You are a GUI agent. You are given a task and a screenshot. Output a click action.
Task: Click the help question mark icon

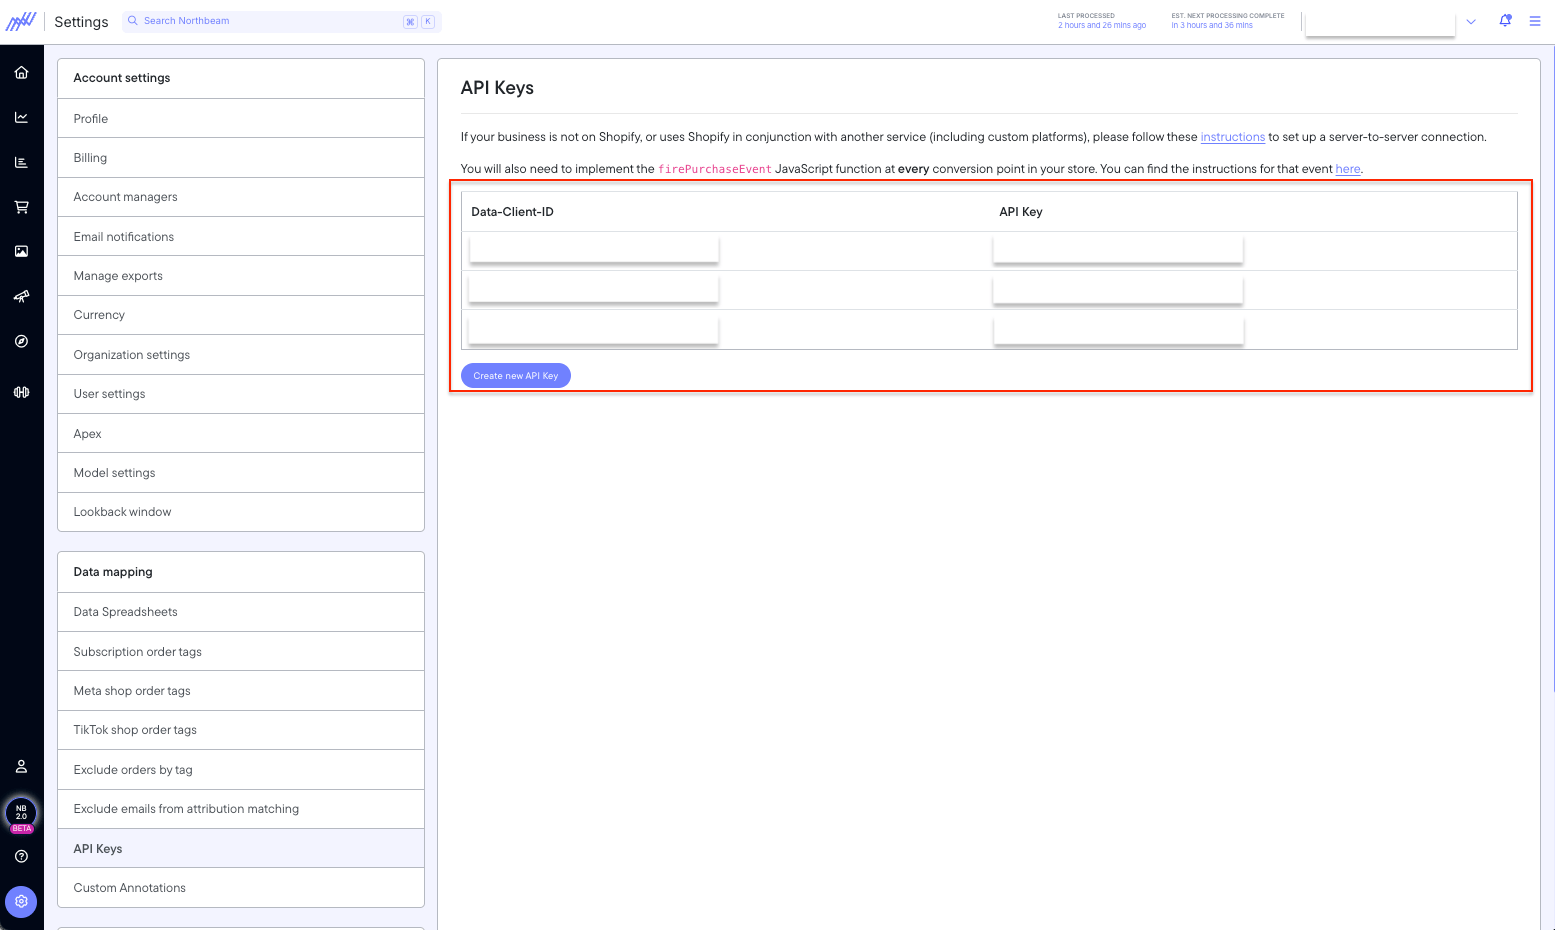point(21,856)
